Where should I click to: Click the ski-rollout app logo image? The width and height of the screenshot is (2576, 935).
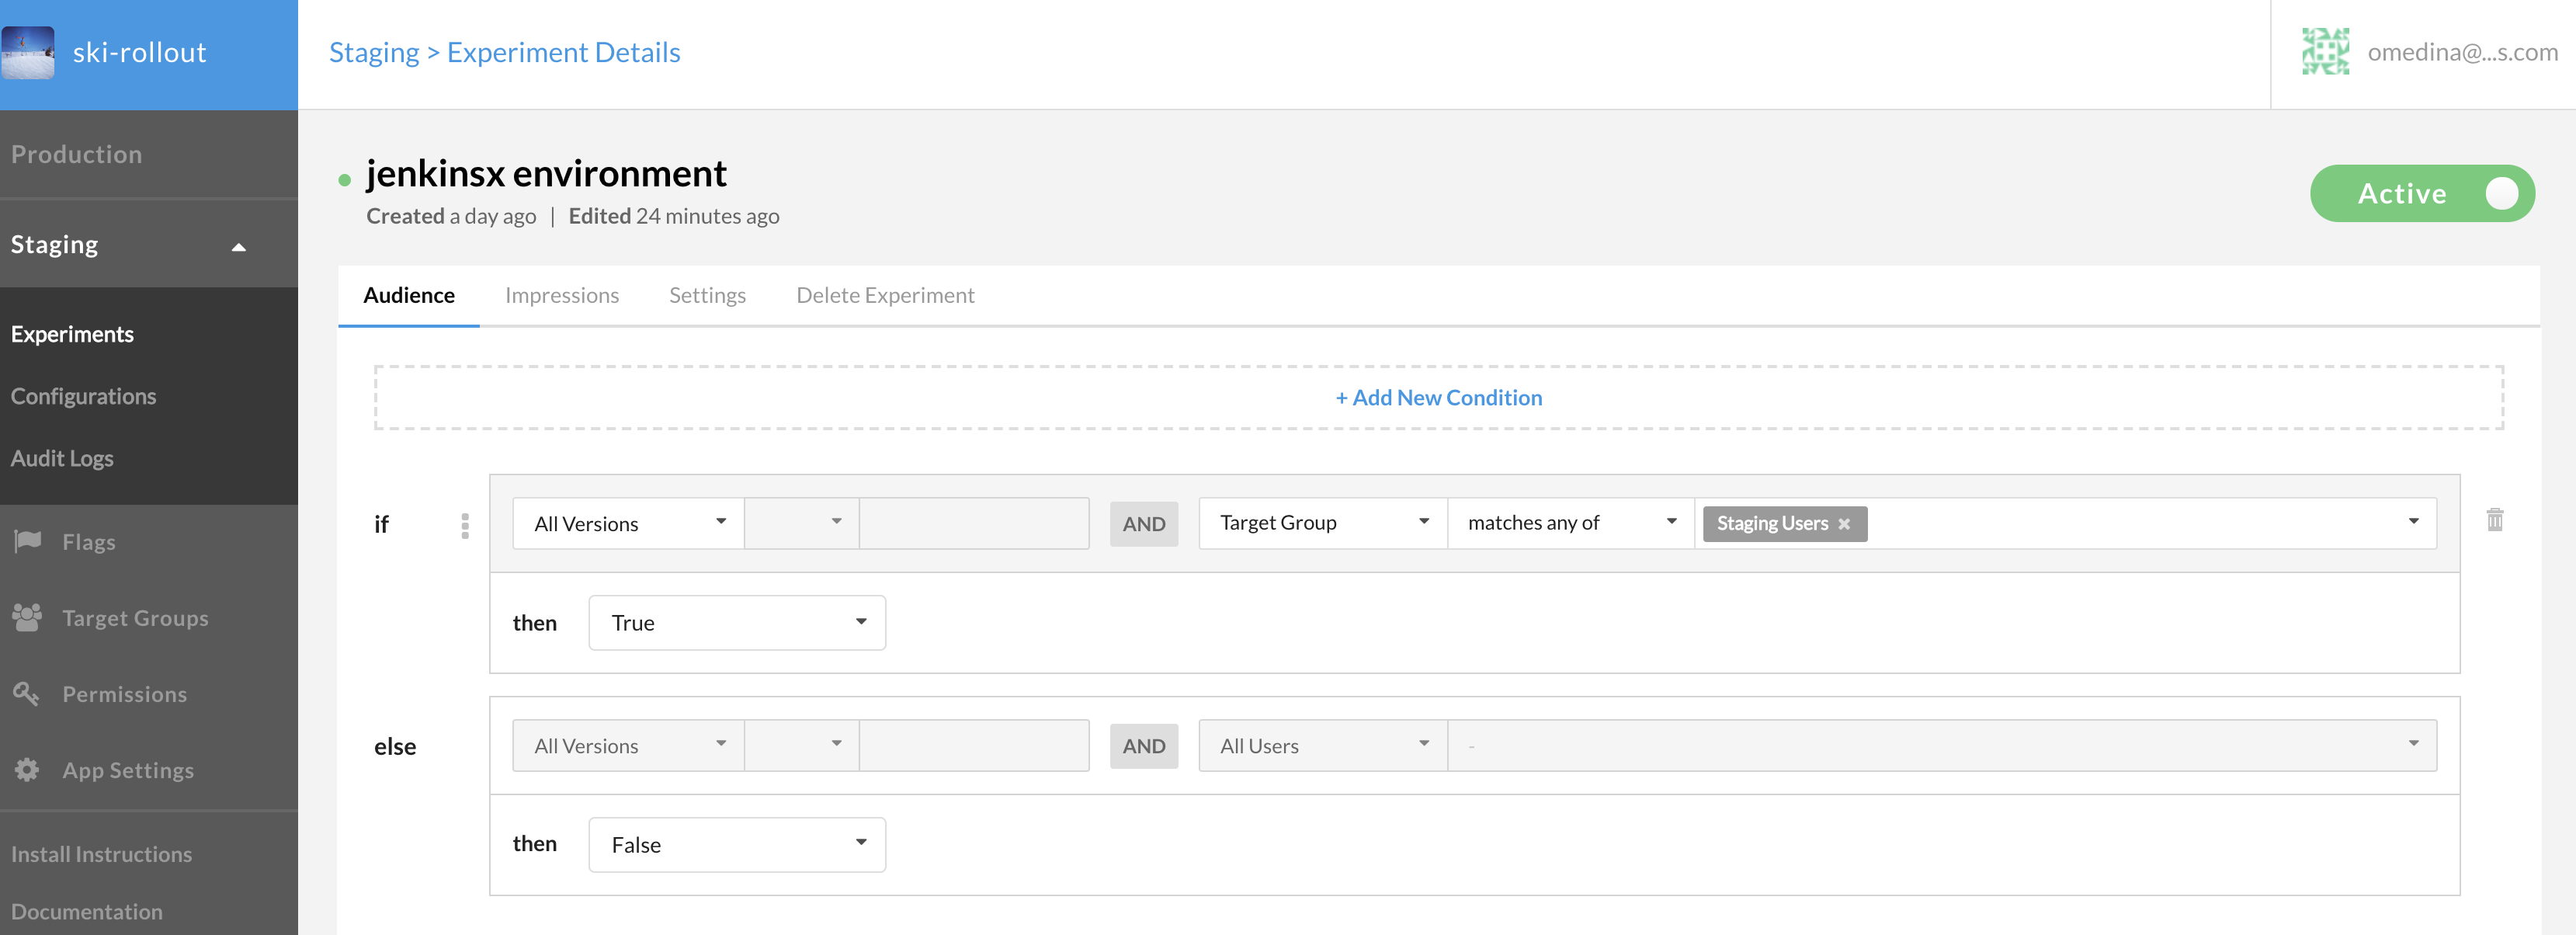pos(28,53)
